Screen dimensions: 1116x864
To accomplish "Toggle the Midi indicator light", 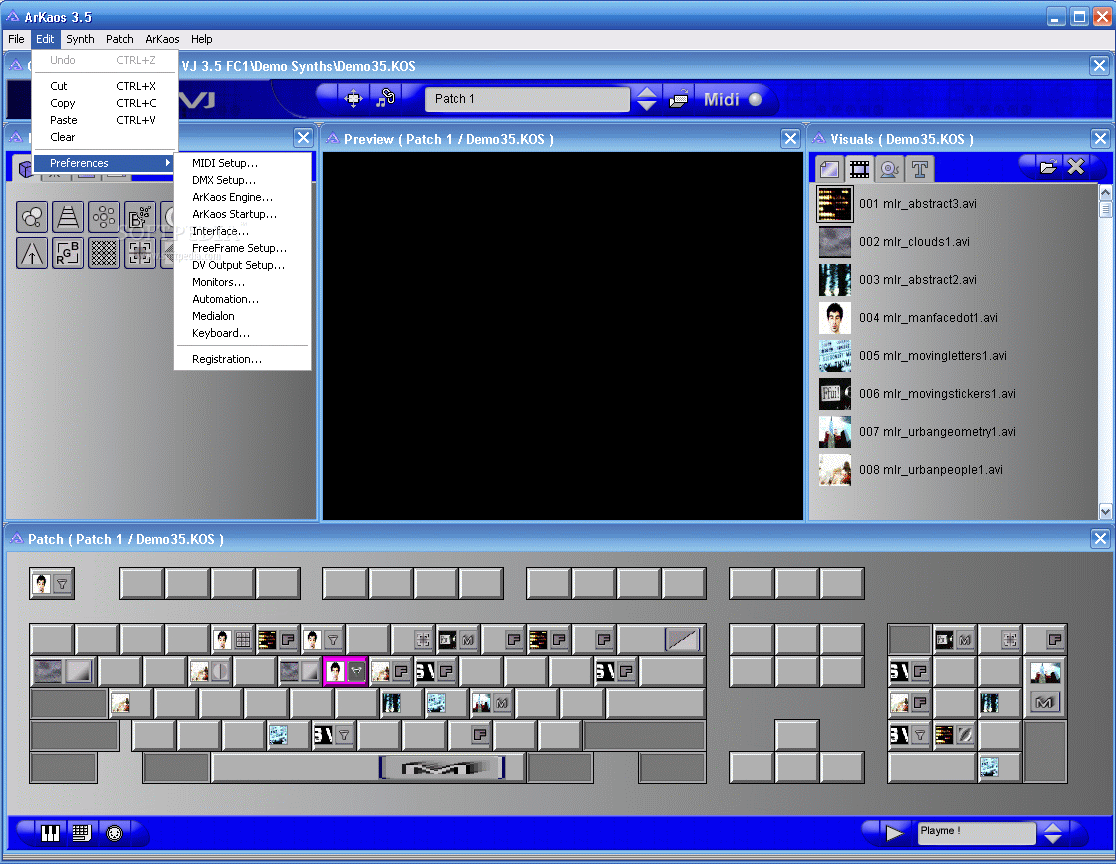I will point(756,100).
